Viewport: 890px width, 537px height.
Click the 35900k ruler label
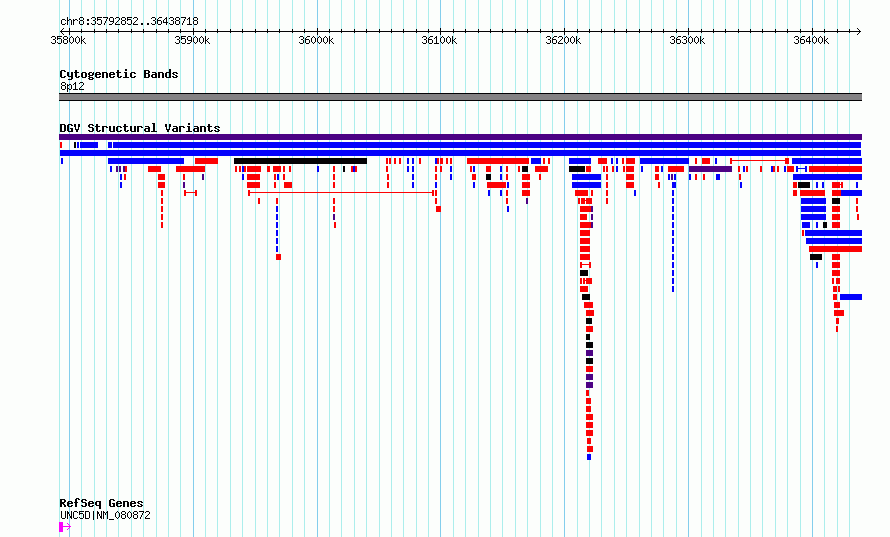pyautogui.click(x=192, y=40)
